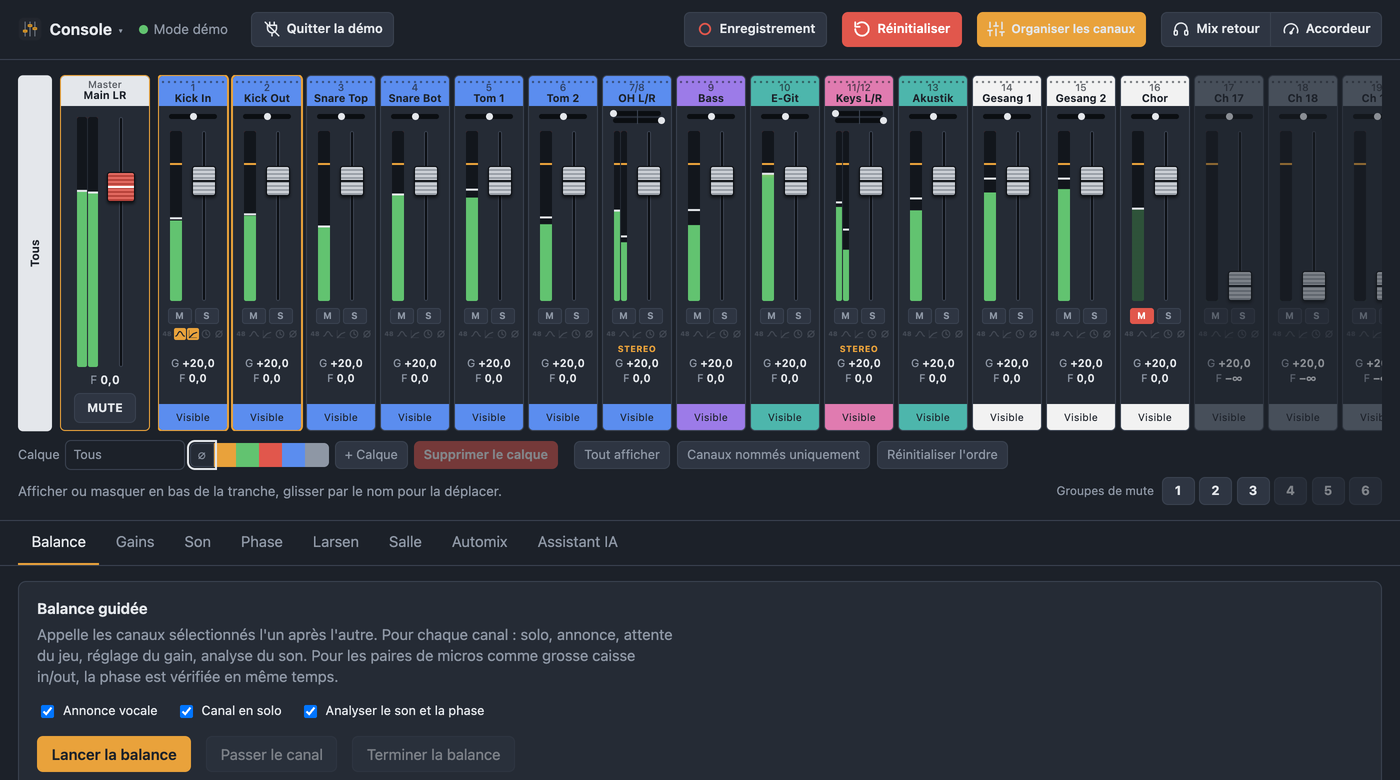Select the no-color swatch for the layer

point(201,455)
